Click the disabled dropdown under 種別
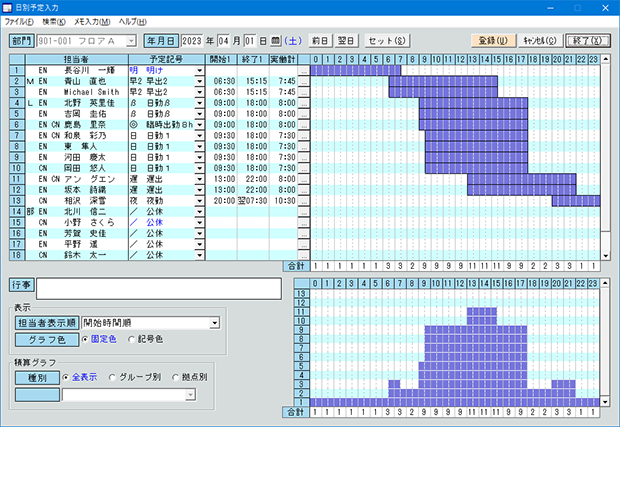 (129, 395)
